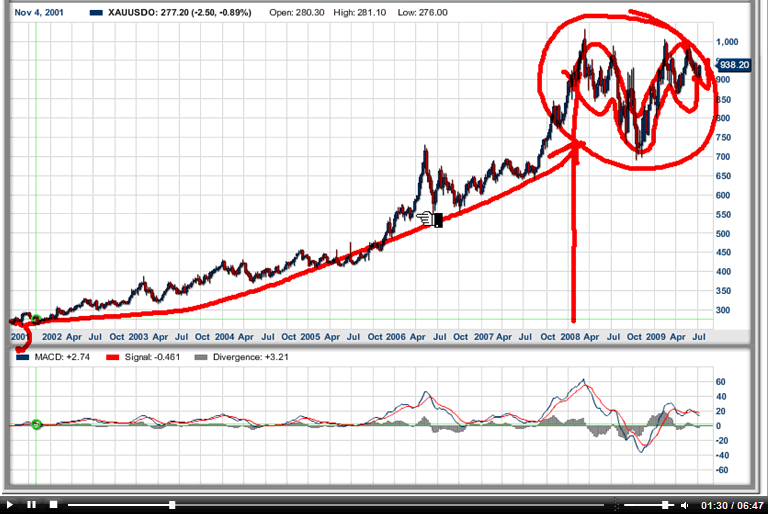Stop the video with the square button
The width and height of the screenshot is (774, 521).
tap(54, 505)
